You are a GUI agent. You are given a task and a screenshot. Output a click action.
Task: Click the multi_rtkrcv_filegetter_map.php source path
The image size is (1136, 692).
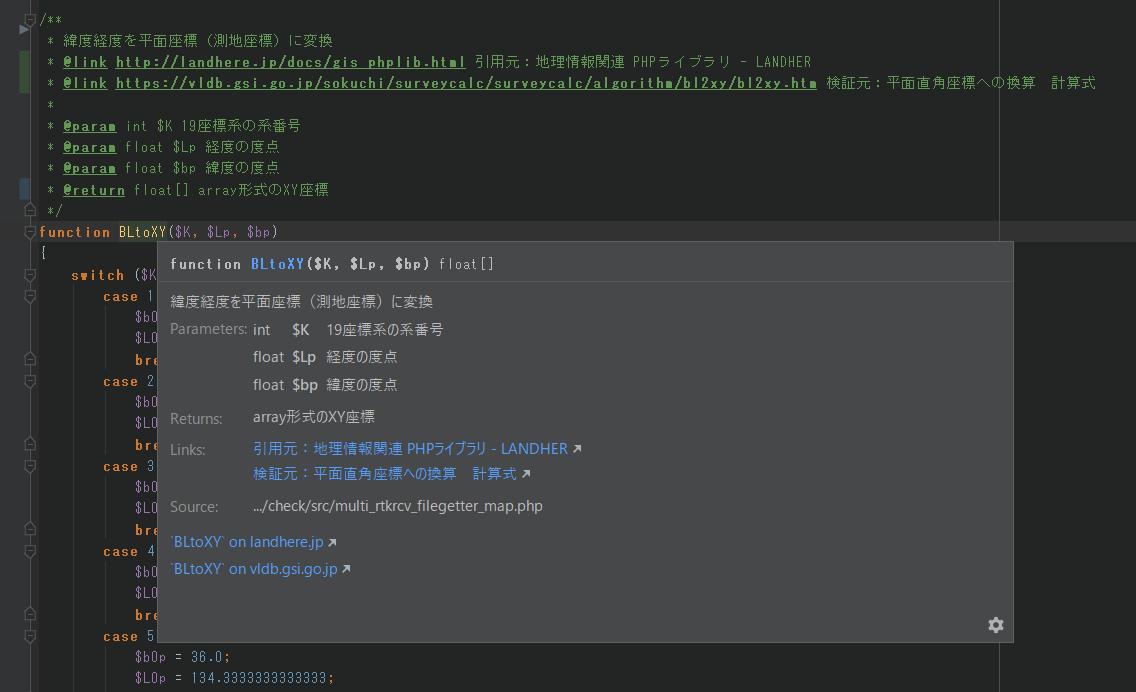pos(400,506)
